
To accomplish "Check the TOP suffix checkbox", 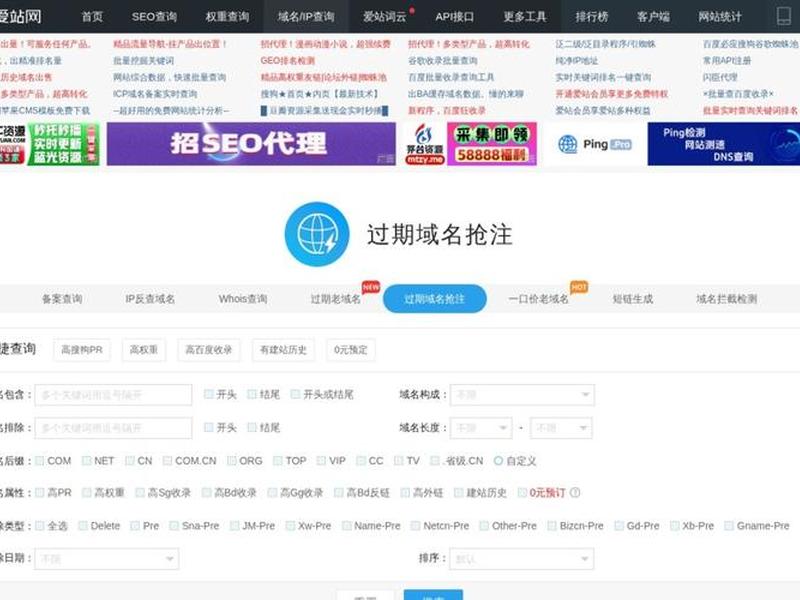I will (x=278, y=461).
